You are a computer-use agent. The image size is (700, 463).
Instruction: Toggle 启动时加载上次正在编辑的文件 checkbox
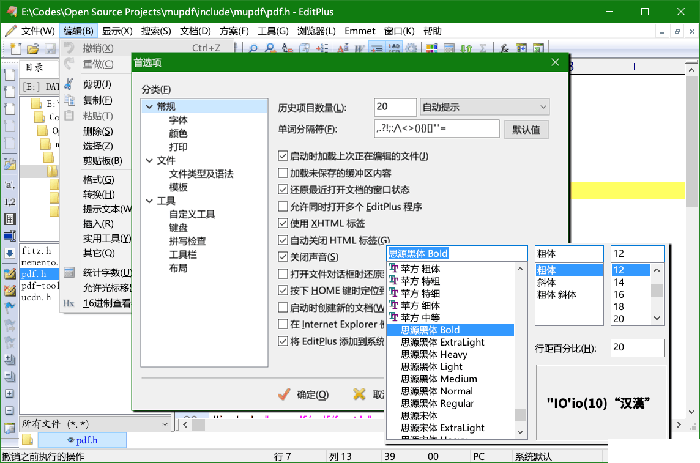click(x=283, y=156)
